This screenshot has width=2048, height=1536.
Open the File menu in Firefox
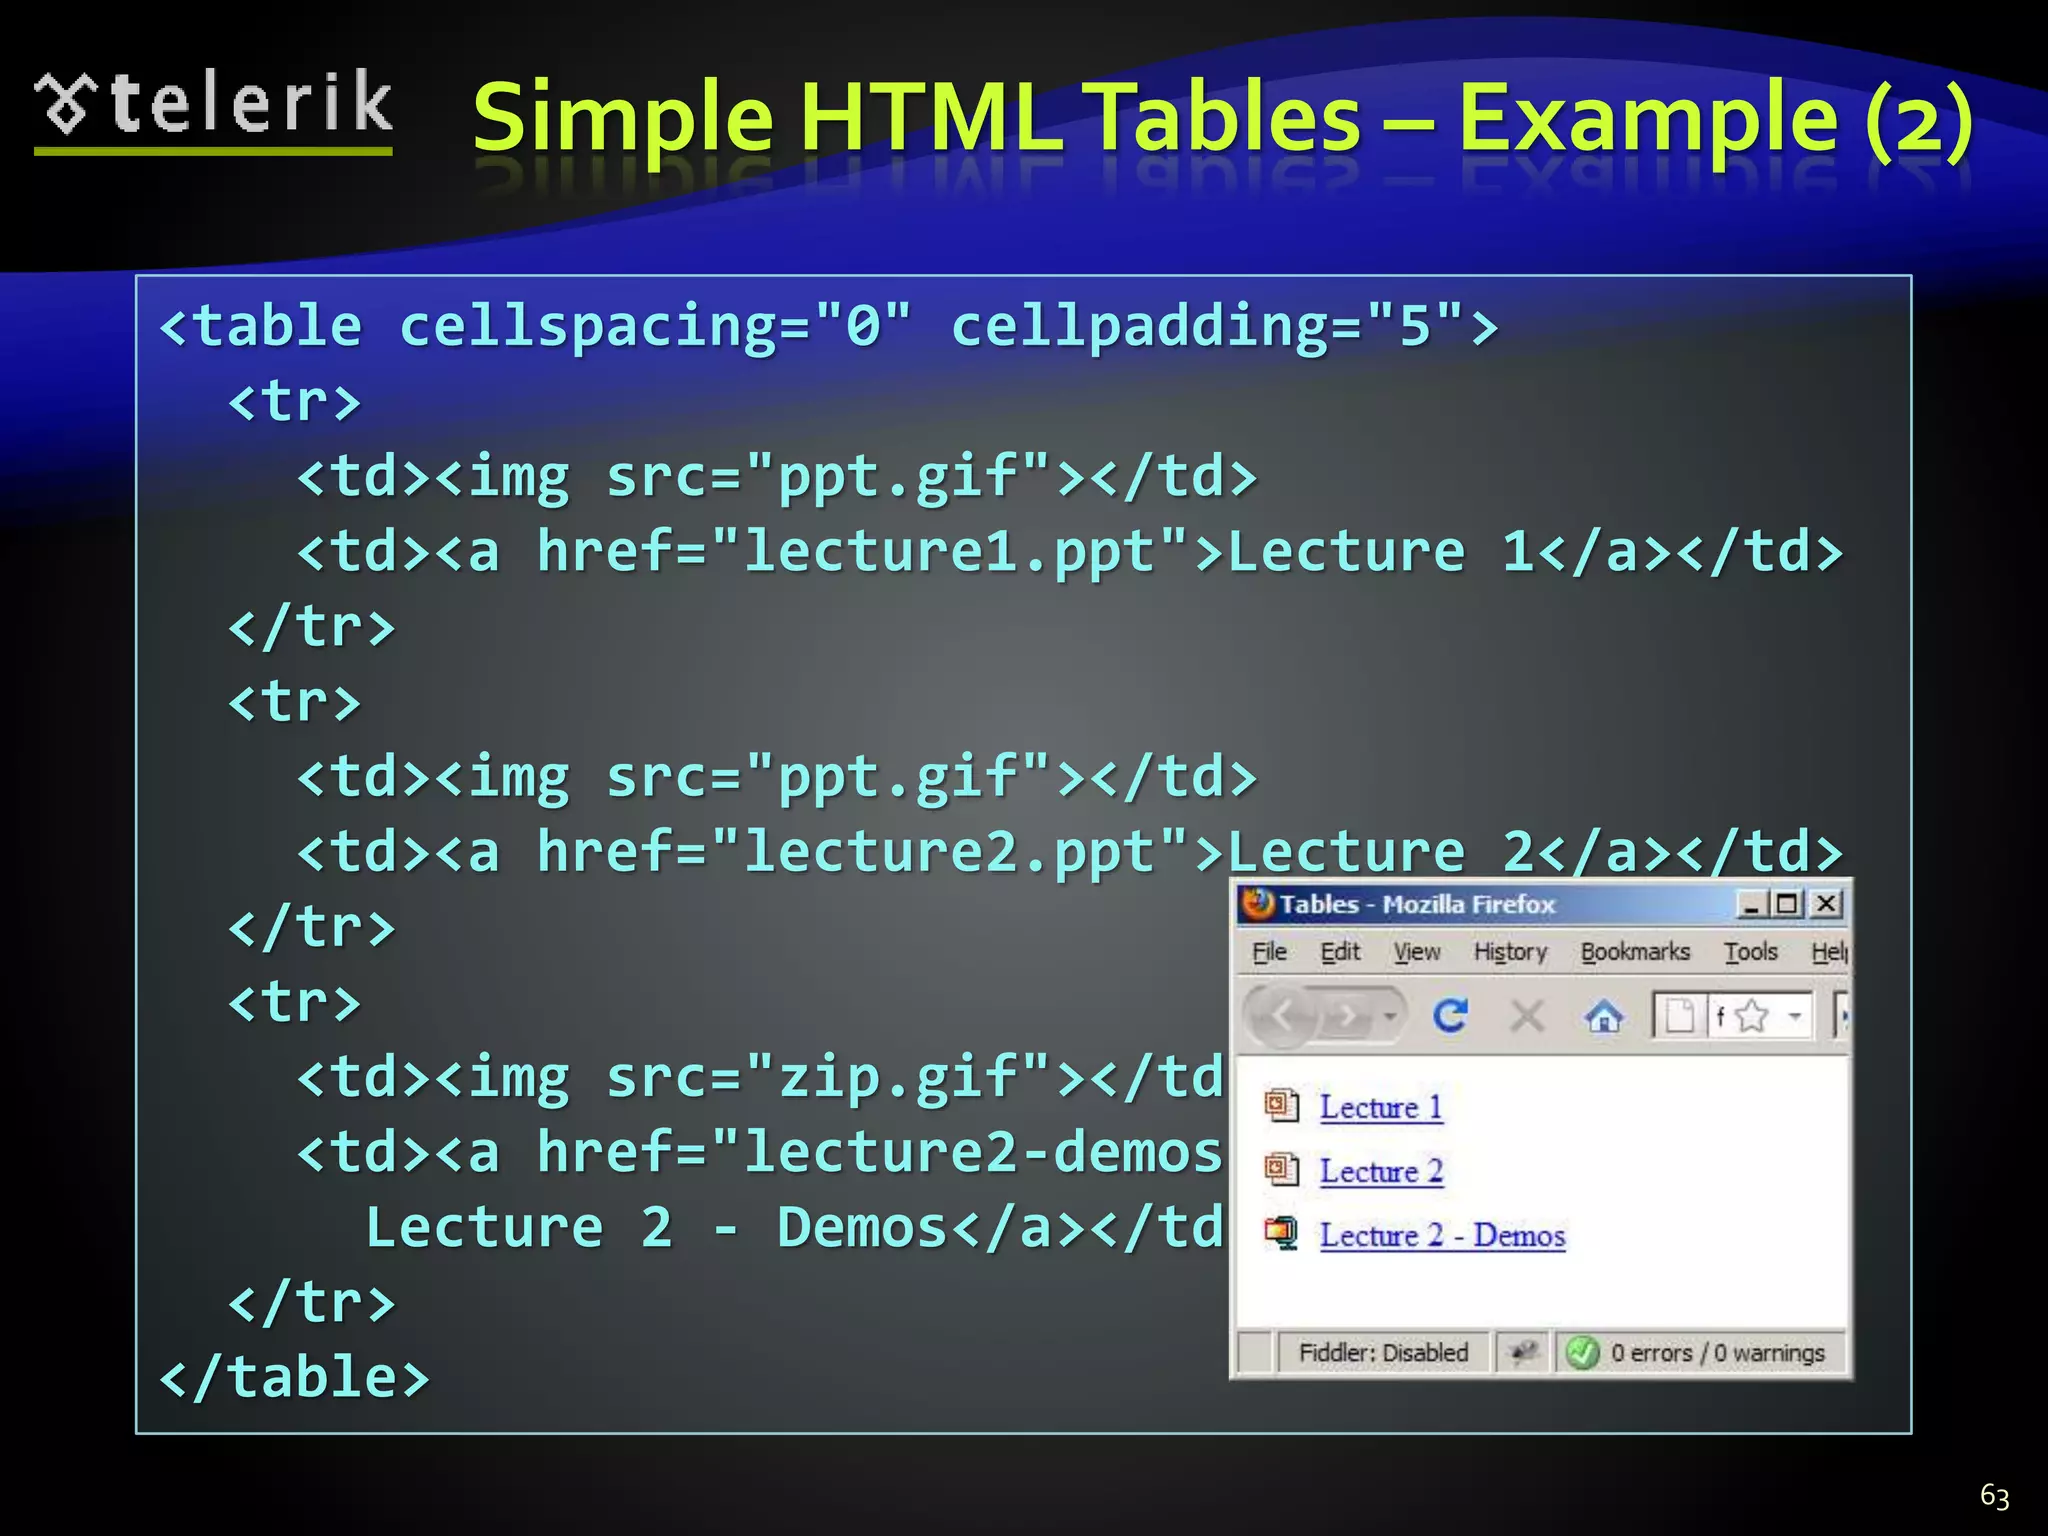(x=1269, y=951)
